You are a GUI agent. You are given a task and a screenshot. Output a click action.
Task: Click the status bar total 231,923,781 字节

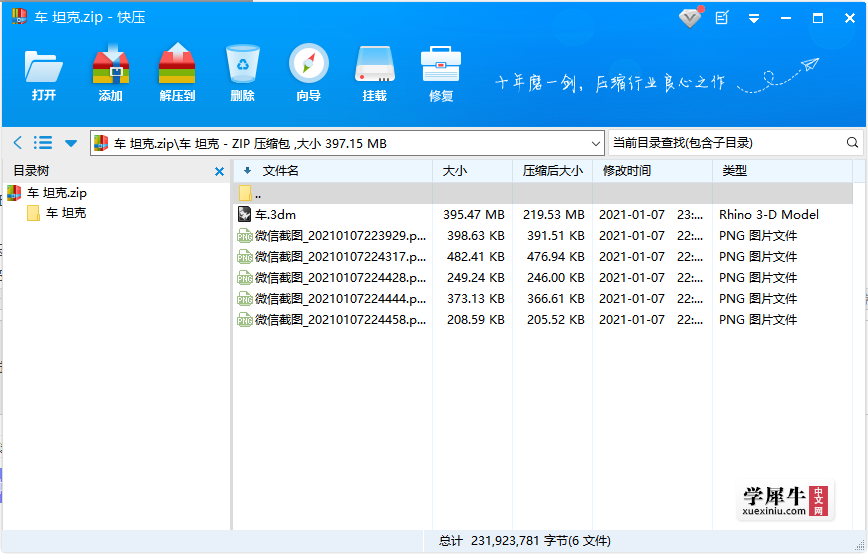525,541
